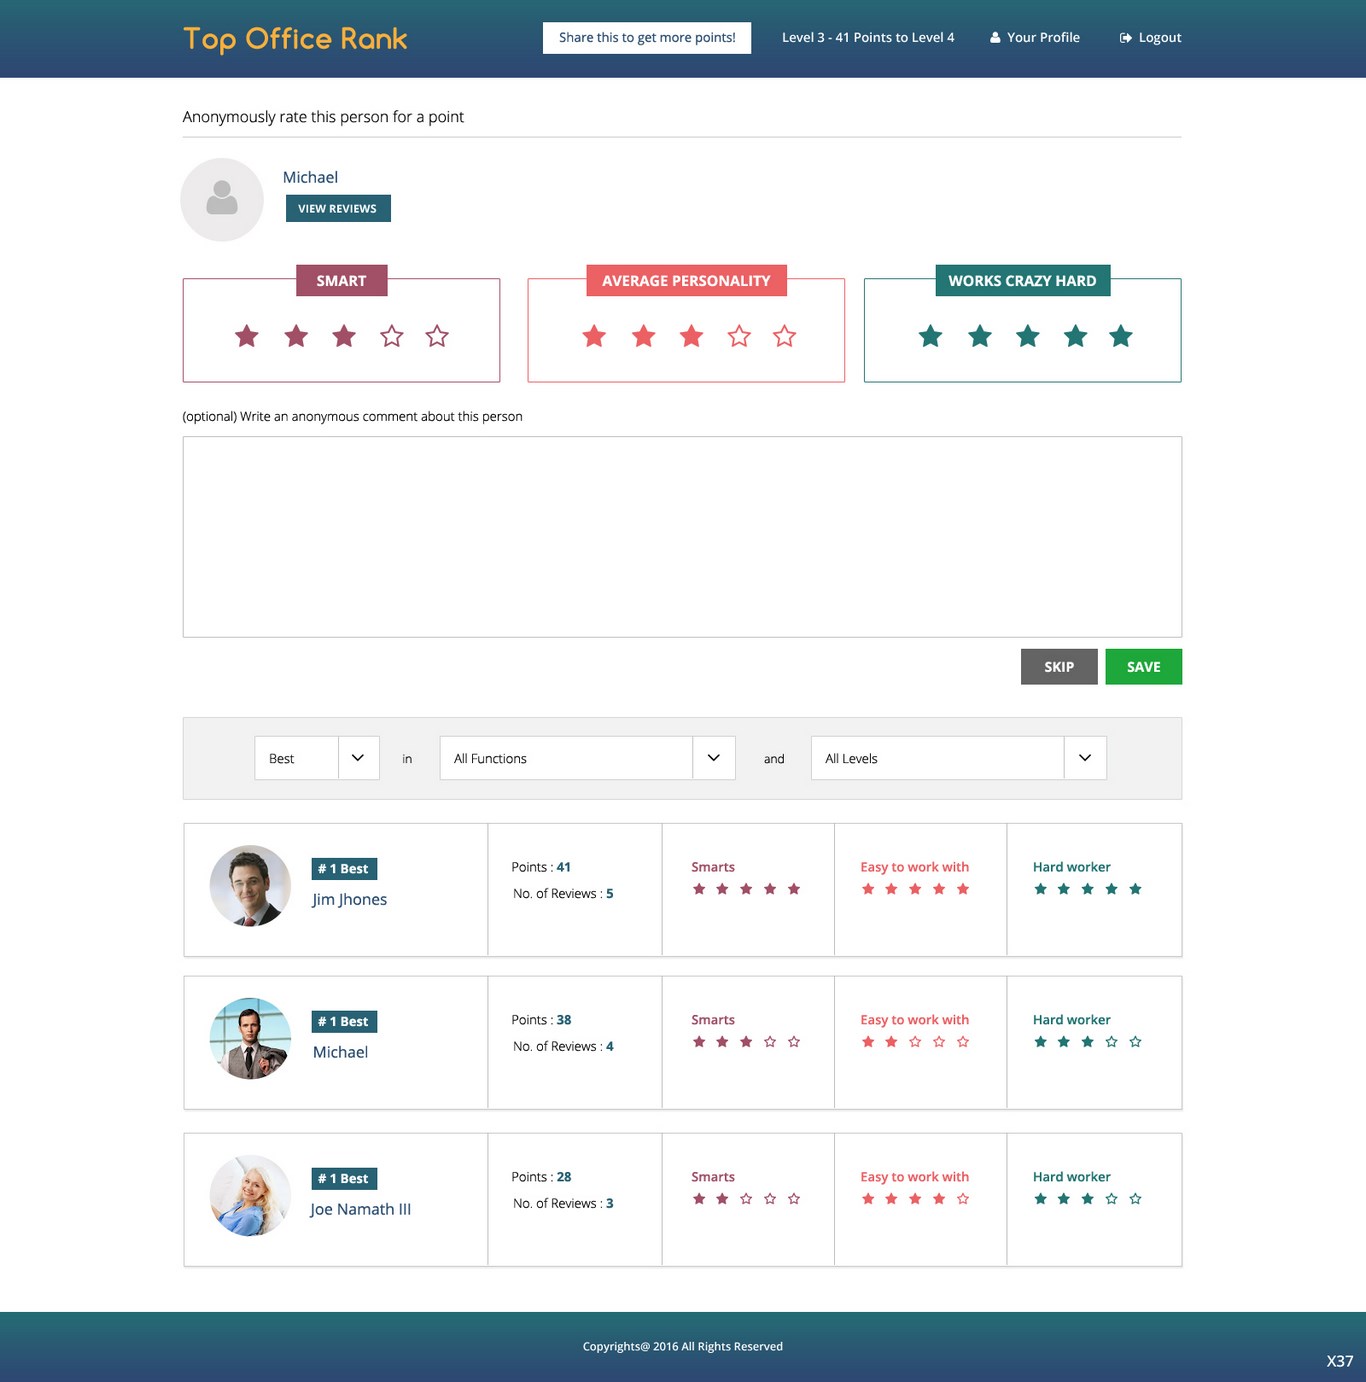Click chevron arrow of All Levels dropdown
Image resolution: width=1366 pixels, height=1382 pixels.
tap(1085, 758)
